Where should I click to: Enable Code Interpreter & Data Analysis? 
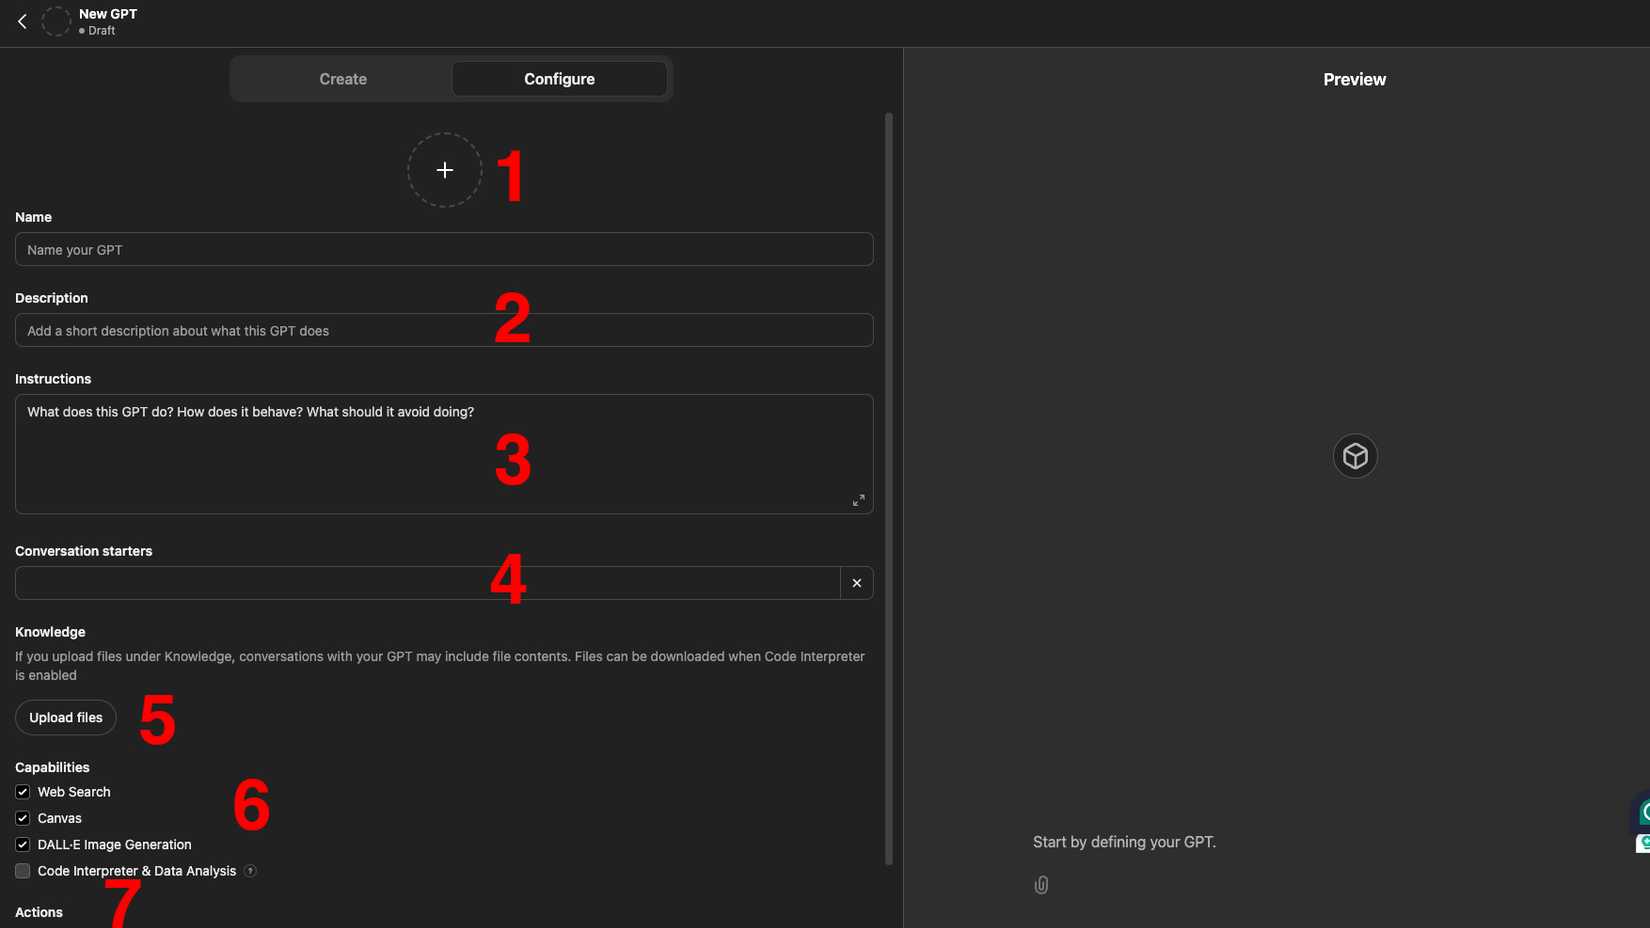point(22,871)
